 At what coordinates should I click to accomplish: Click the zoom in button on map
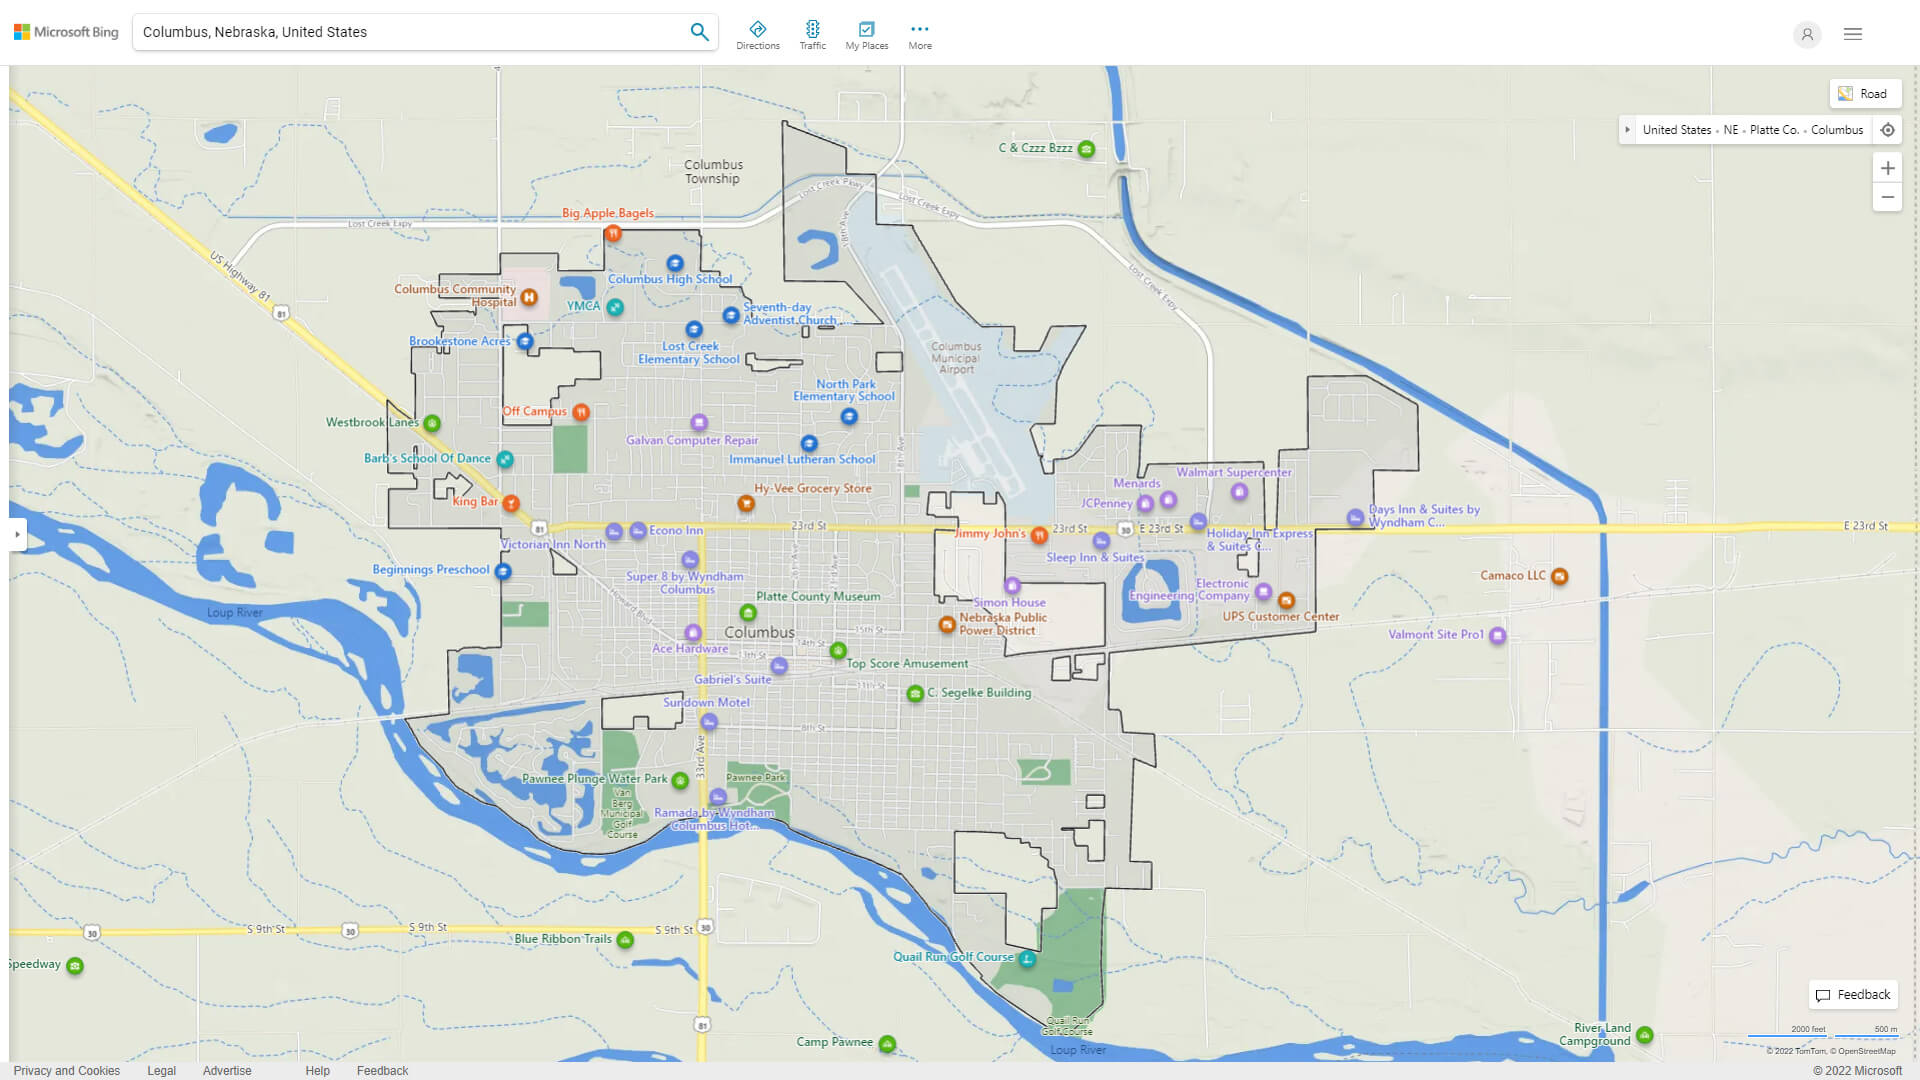[x=1888, y=167]
